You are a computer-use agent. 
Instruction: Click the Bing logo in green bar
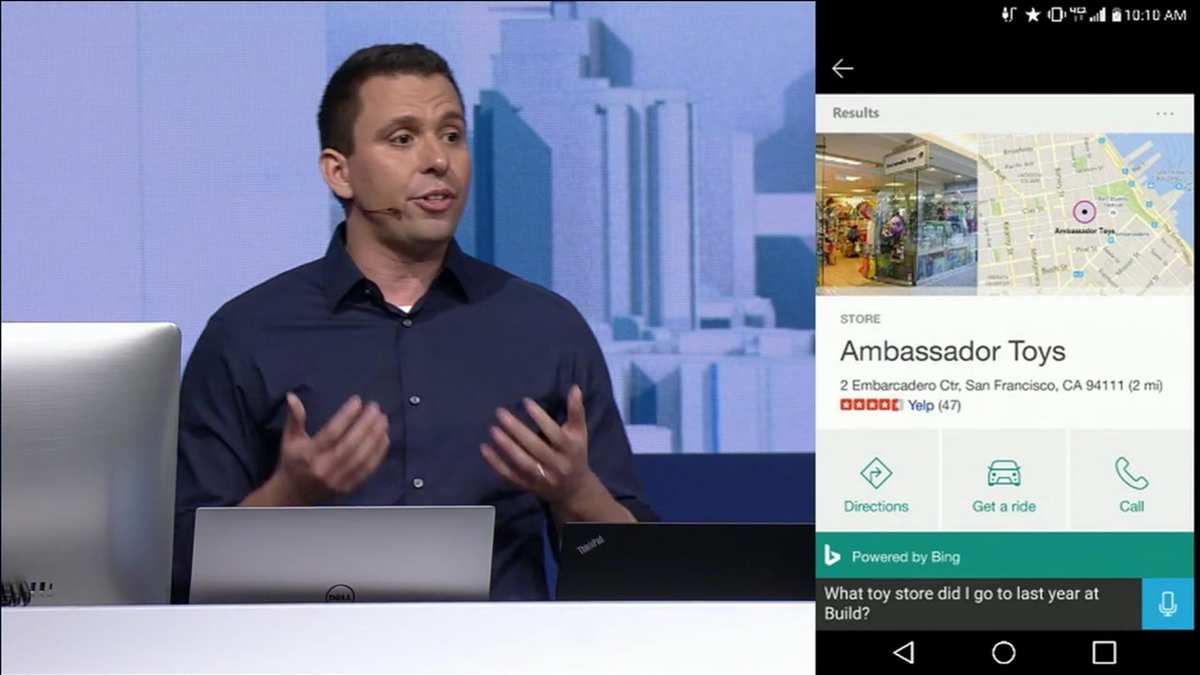832,556
